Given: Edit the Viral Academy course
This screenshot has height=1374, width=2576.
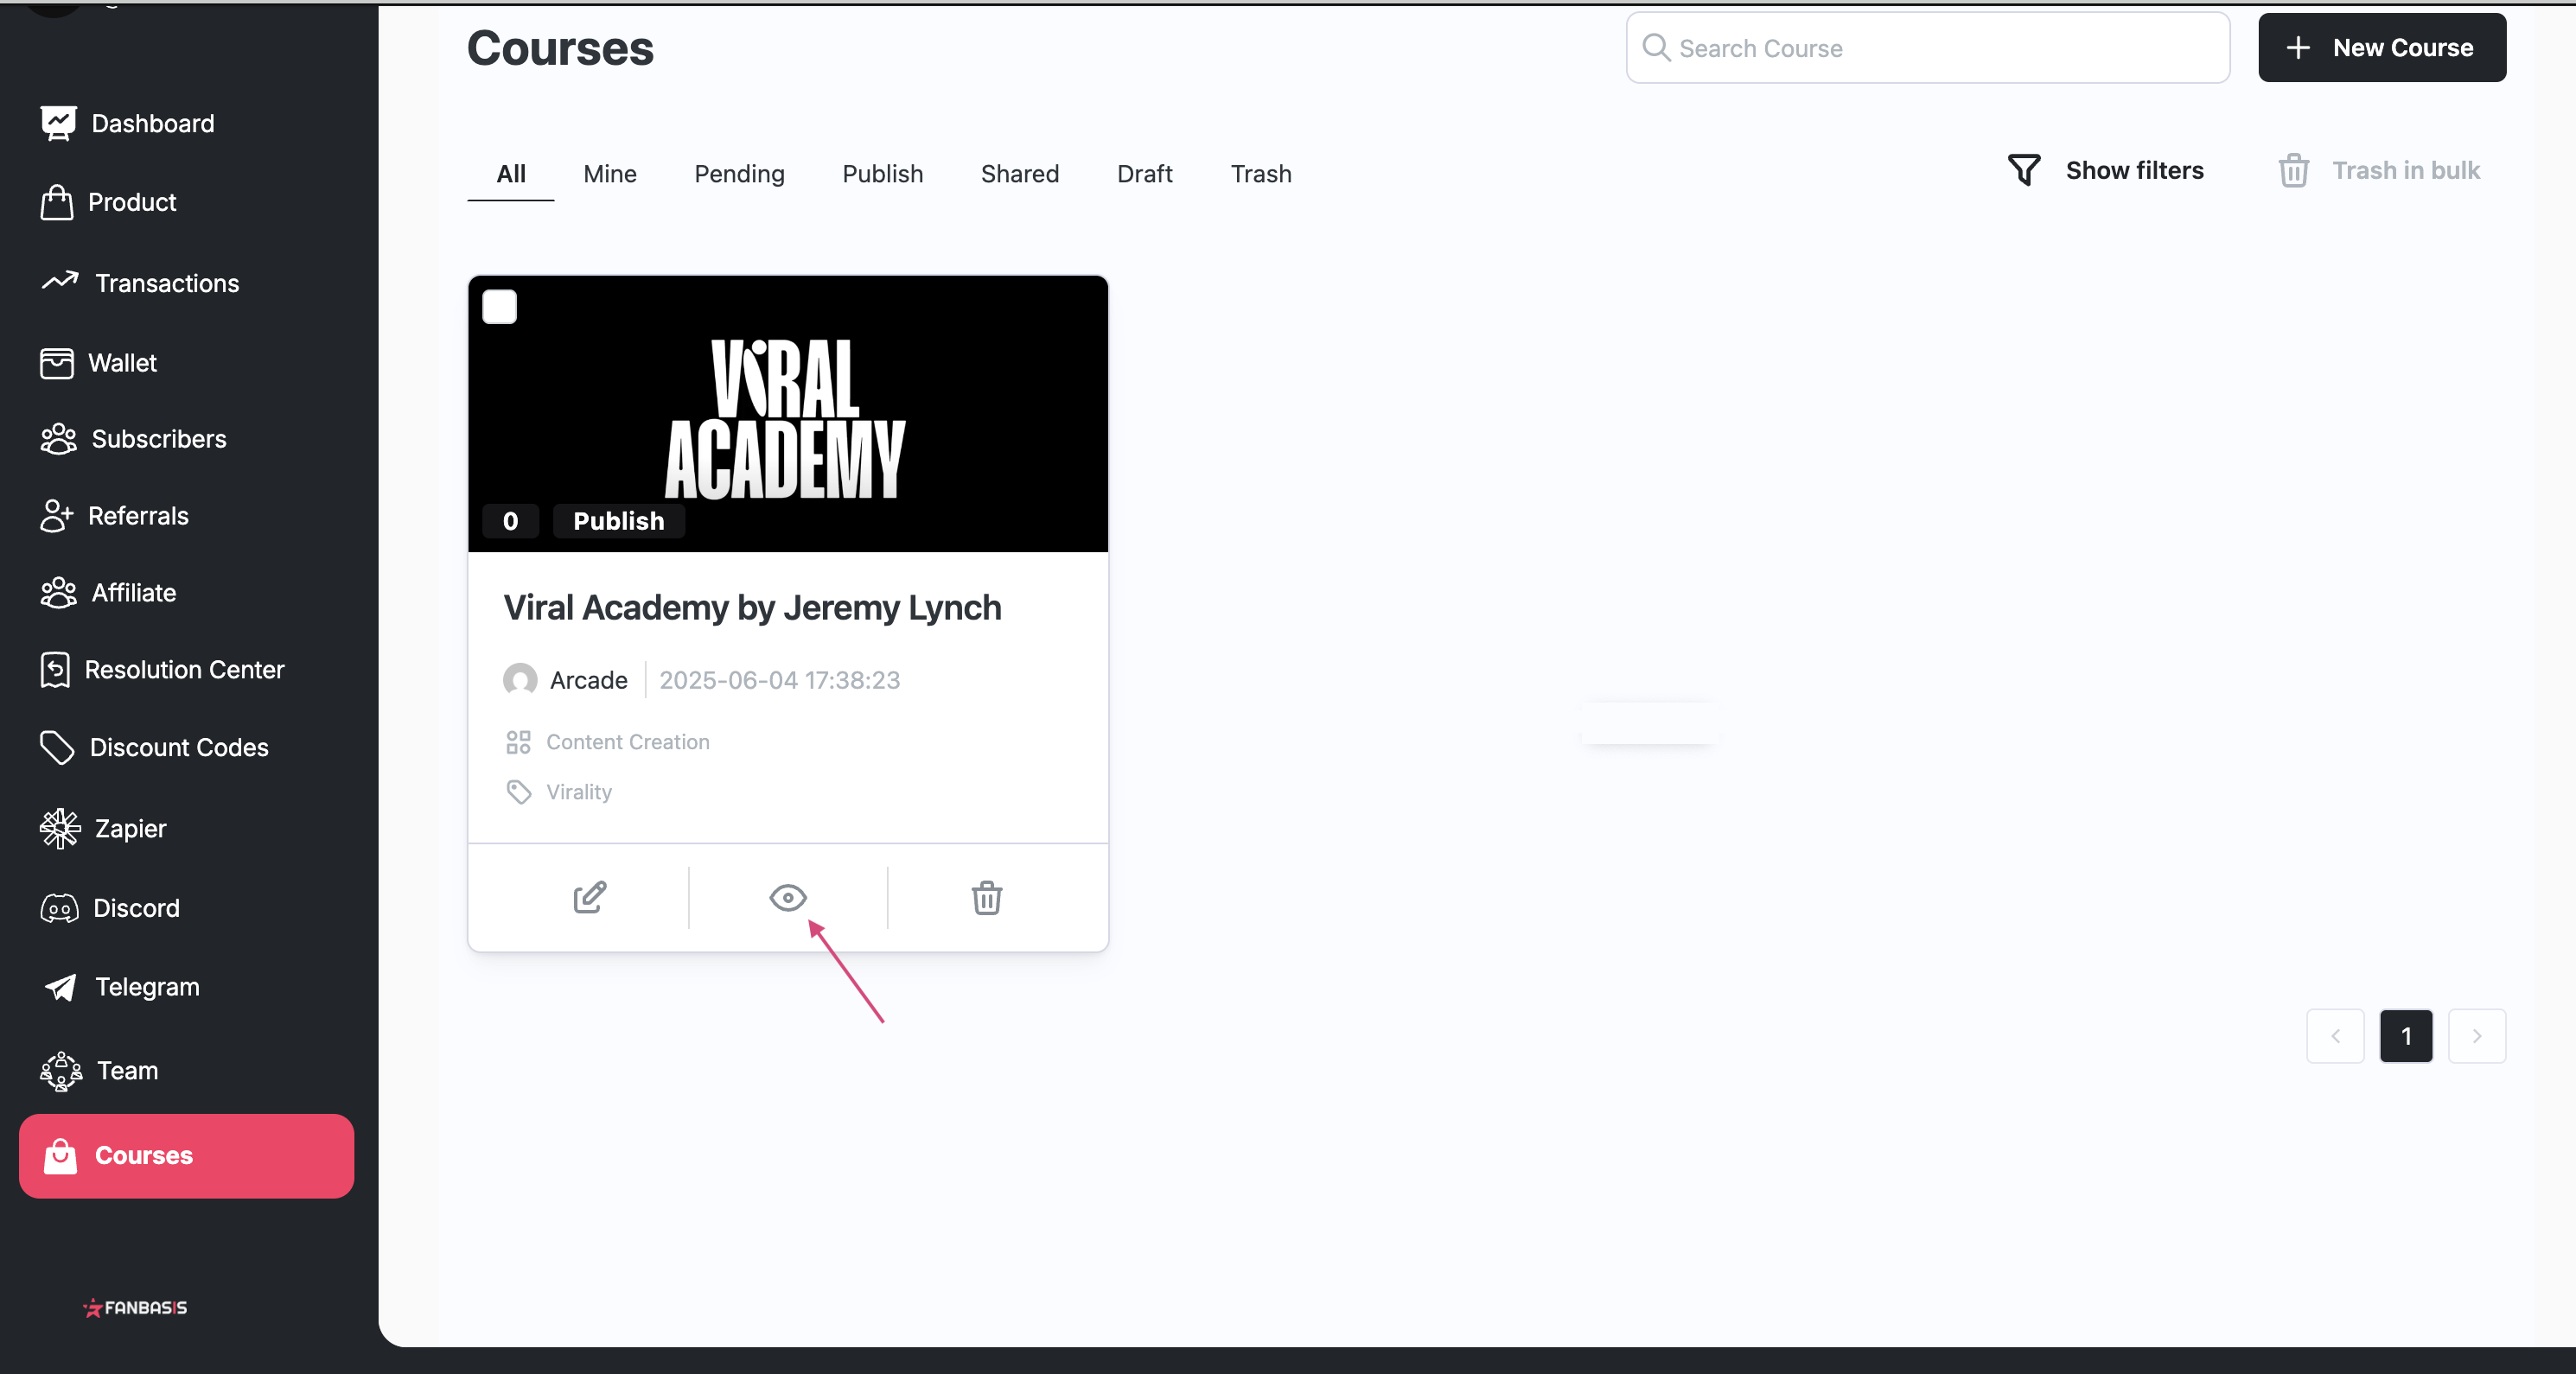Looking at the screenshot, I should tap(590, 897).
